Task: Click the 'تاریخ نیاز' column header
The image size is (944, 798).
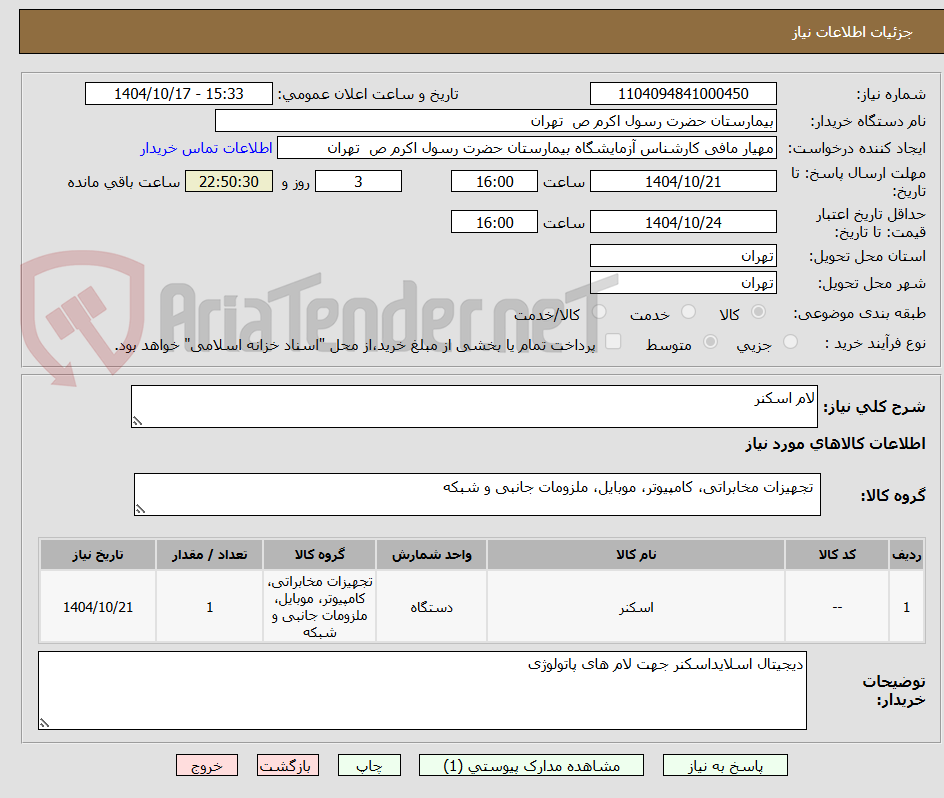Action: (98, 555)
